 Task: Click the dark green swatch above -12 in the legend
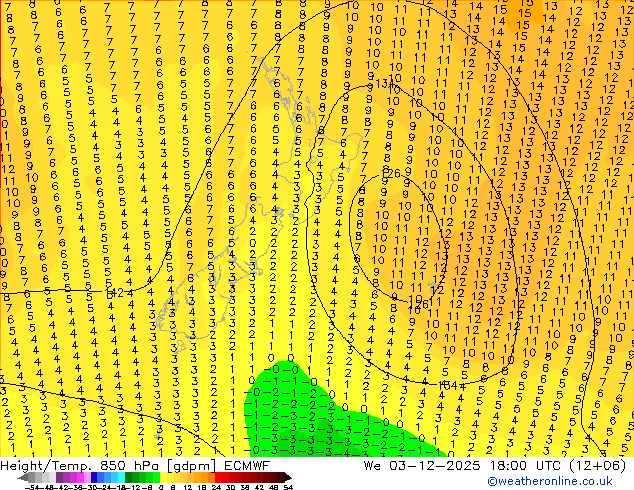tap(129, 477)
